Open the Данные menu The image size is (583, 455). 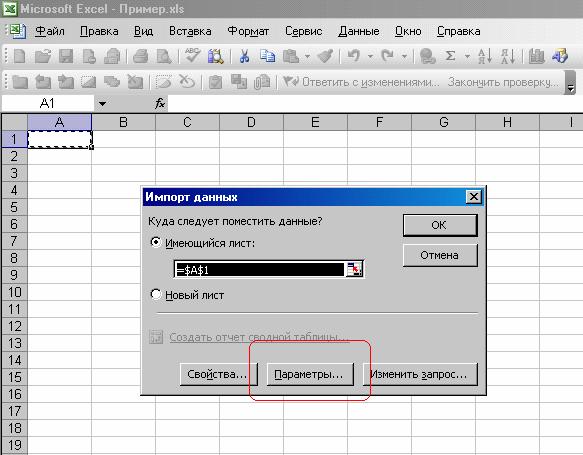[x=359, y=31]
